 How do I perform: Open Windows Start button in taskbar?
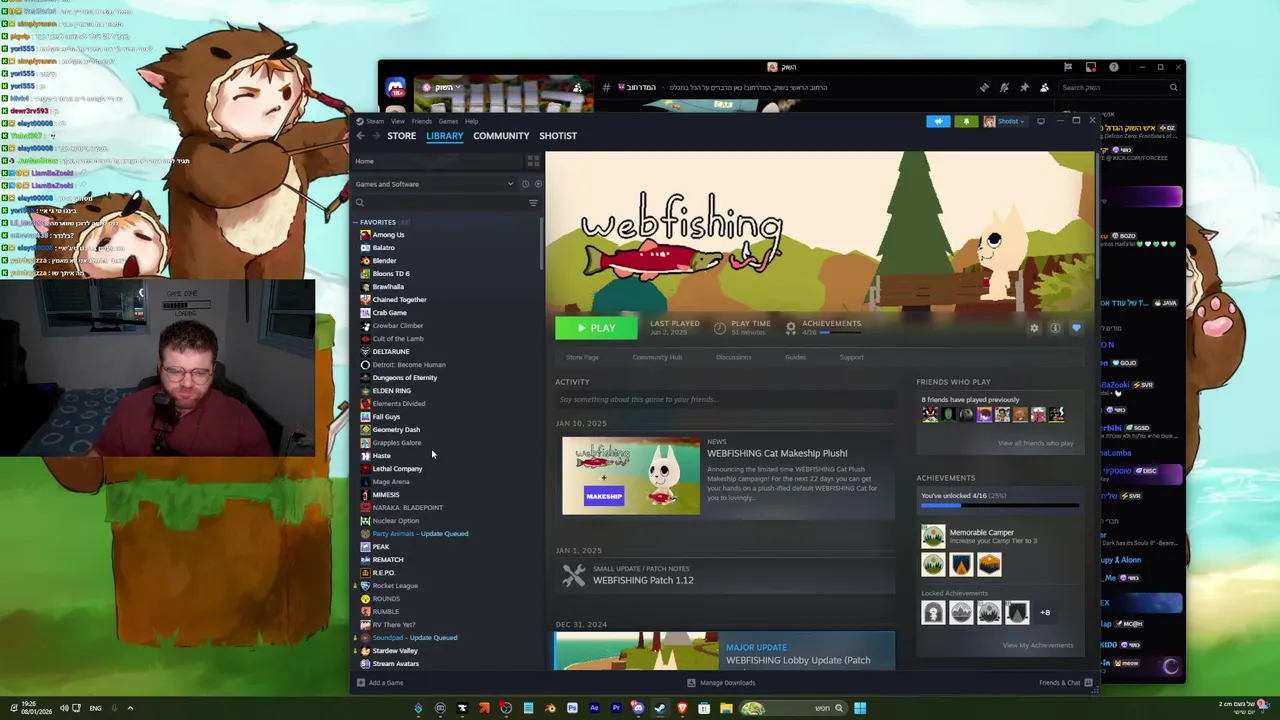click(860, 708)
